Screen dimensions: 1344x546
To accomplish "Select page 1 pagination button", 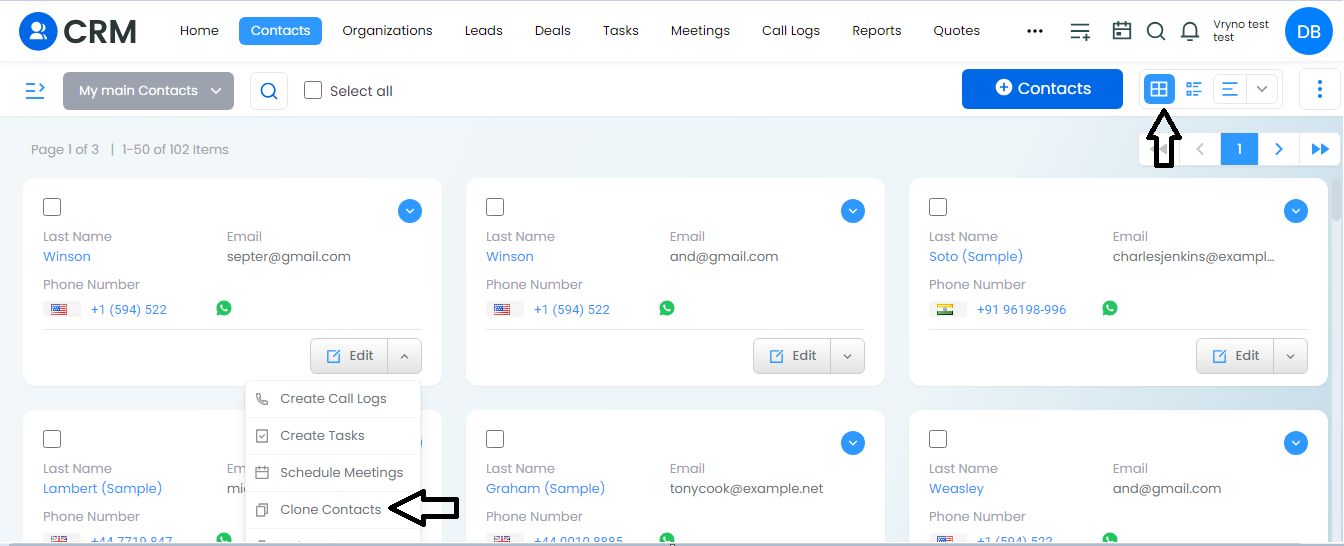I will [x=1239, y=149].
